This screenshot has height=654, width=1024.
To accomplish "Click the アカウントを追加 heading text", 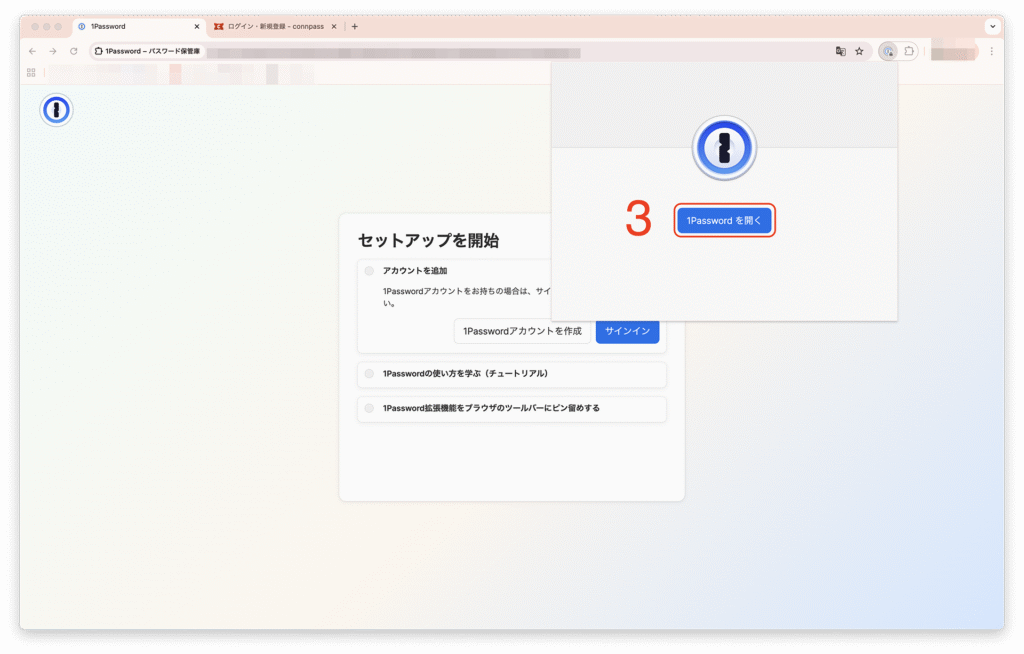I will click(x=415, y=271).
